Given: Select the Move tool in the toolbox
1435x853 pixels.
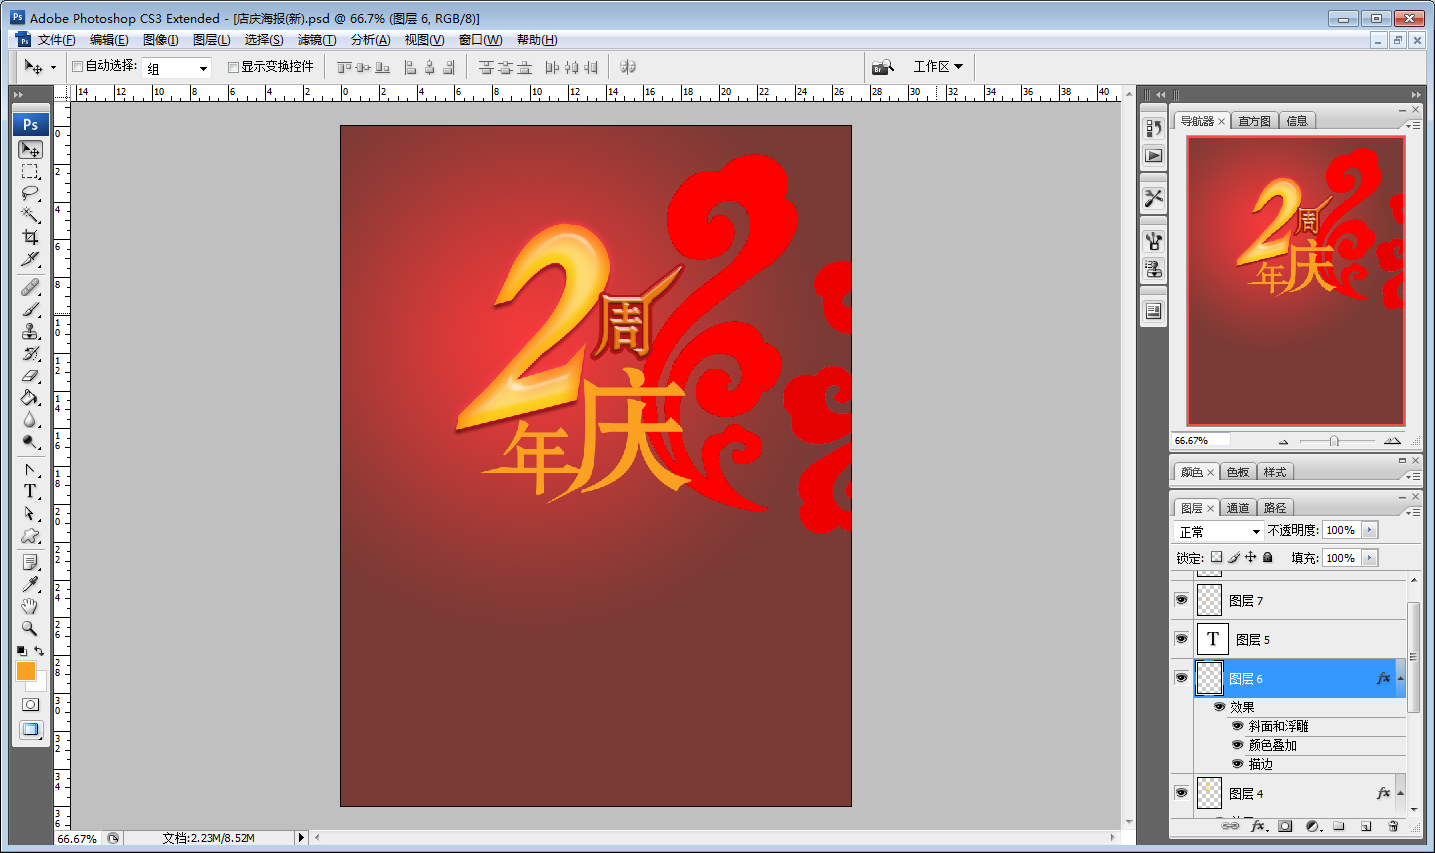Looking at the screenshot, I should coord(30,150).
